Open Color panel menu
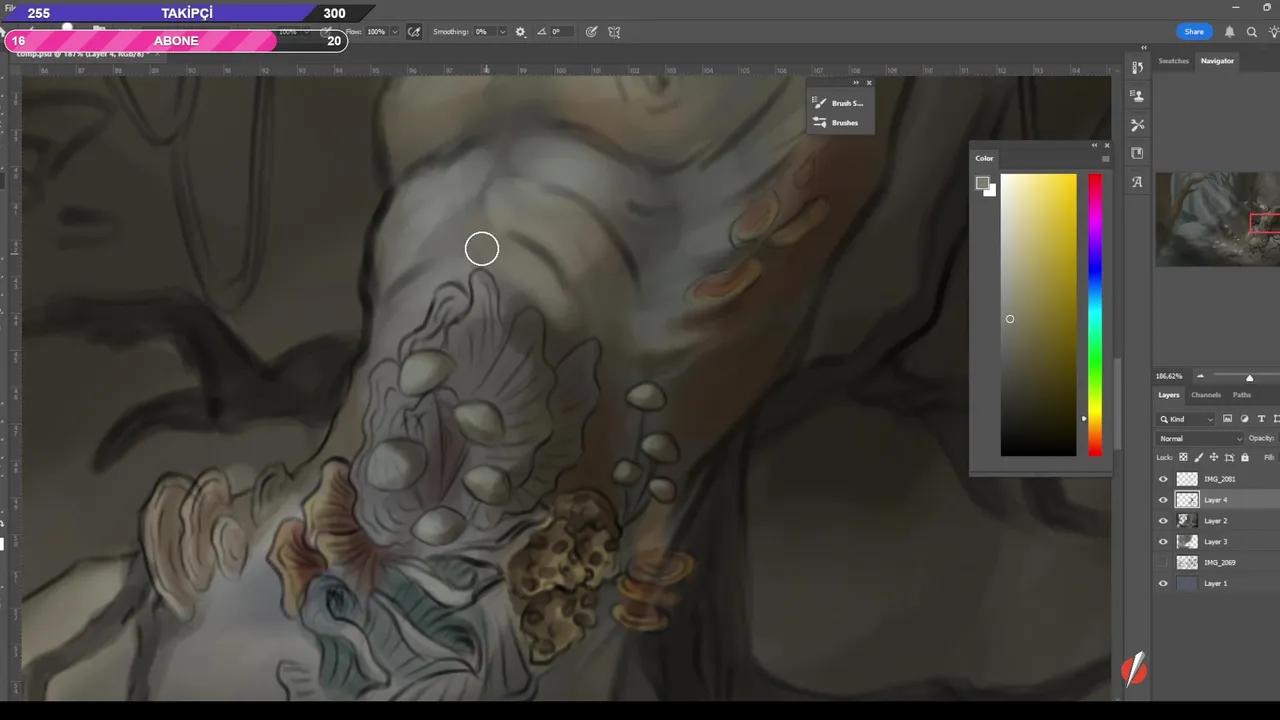 [x=1105, y=158]
